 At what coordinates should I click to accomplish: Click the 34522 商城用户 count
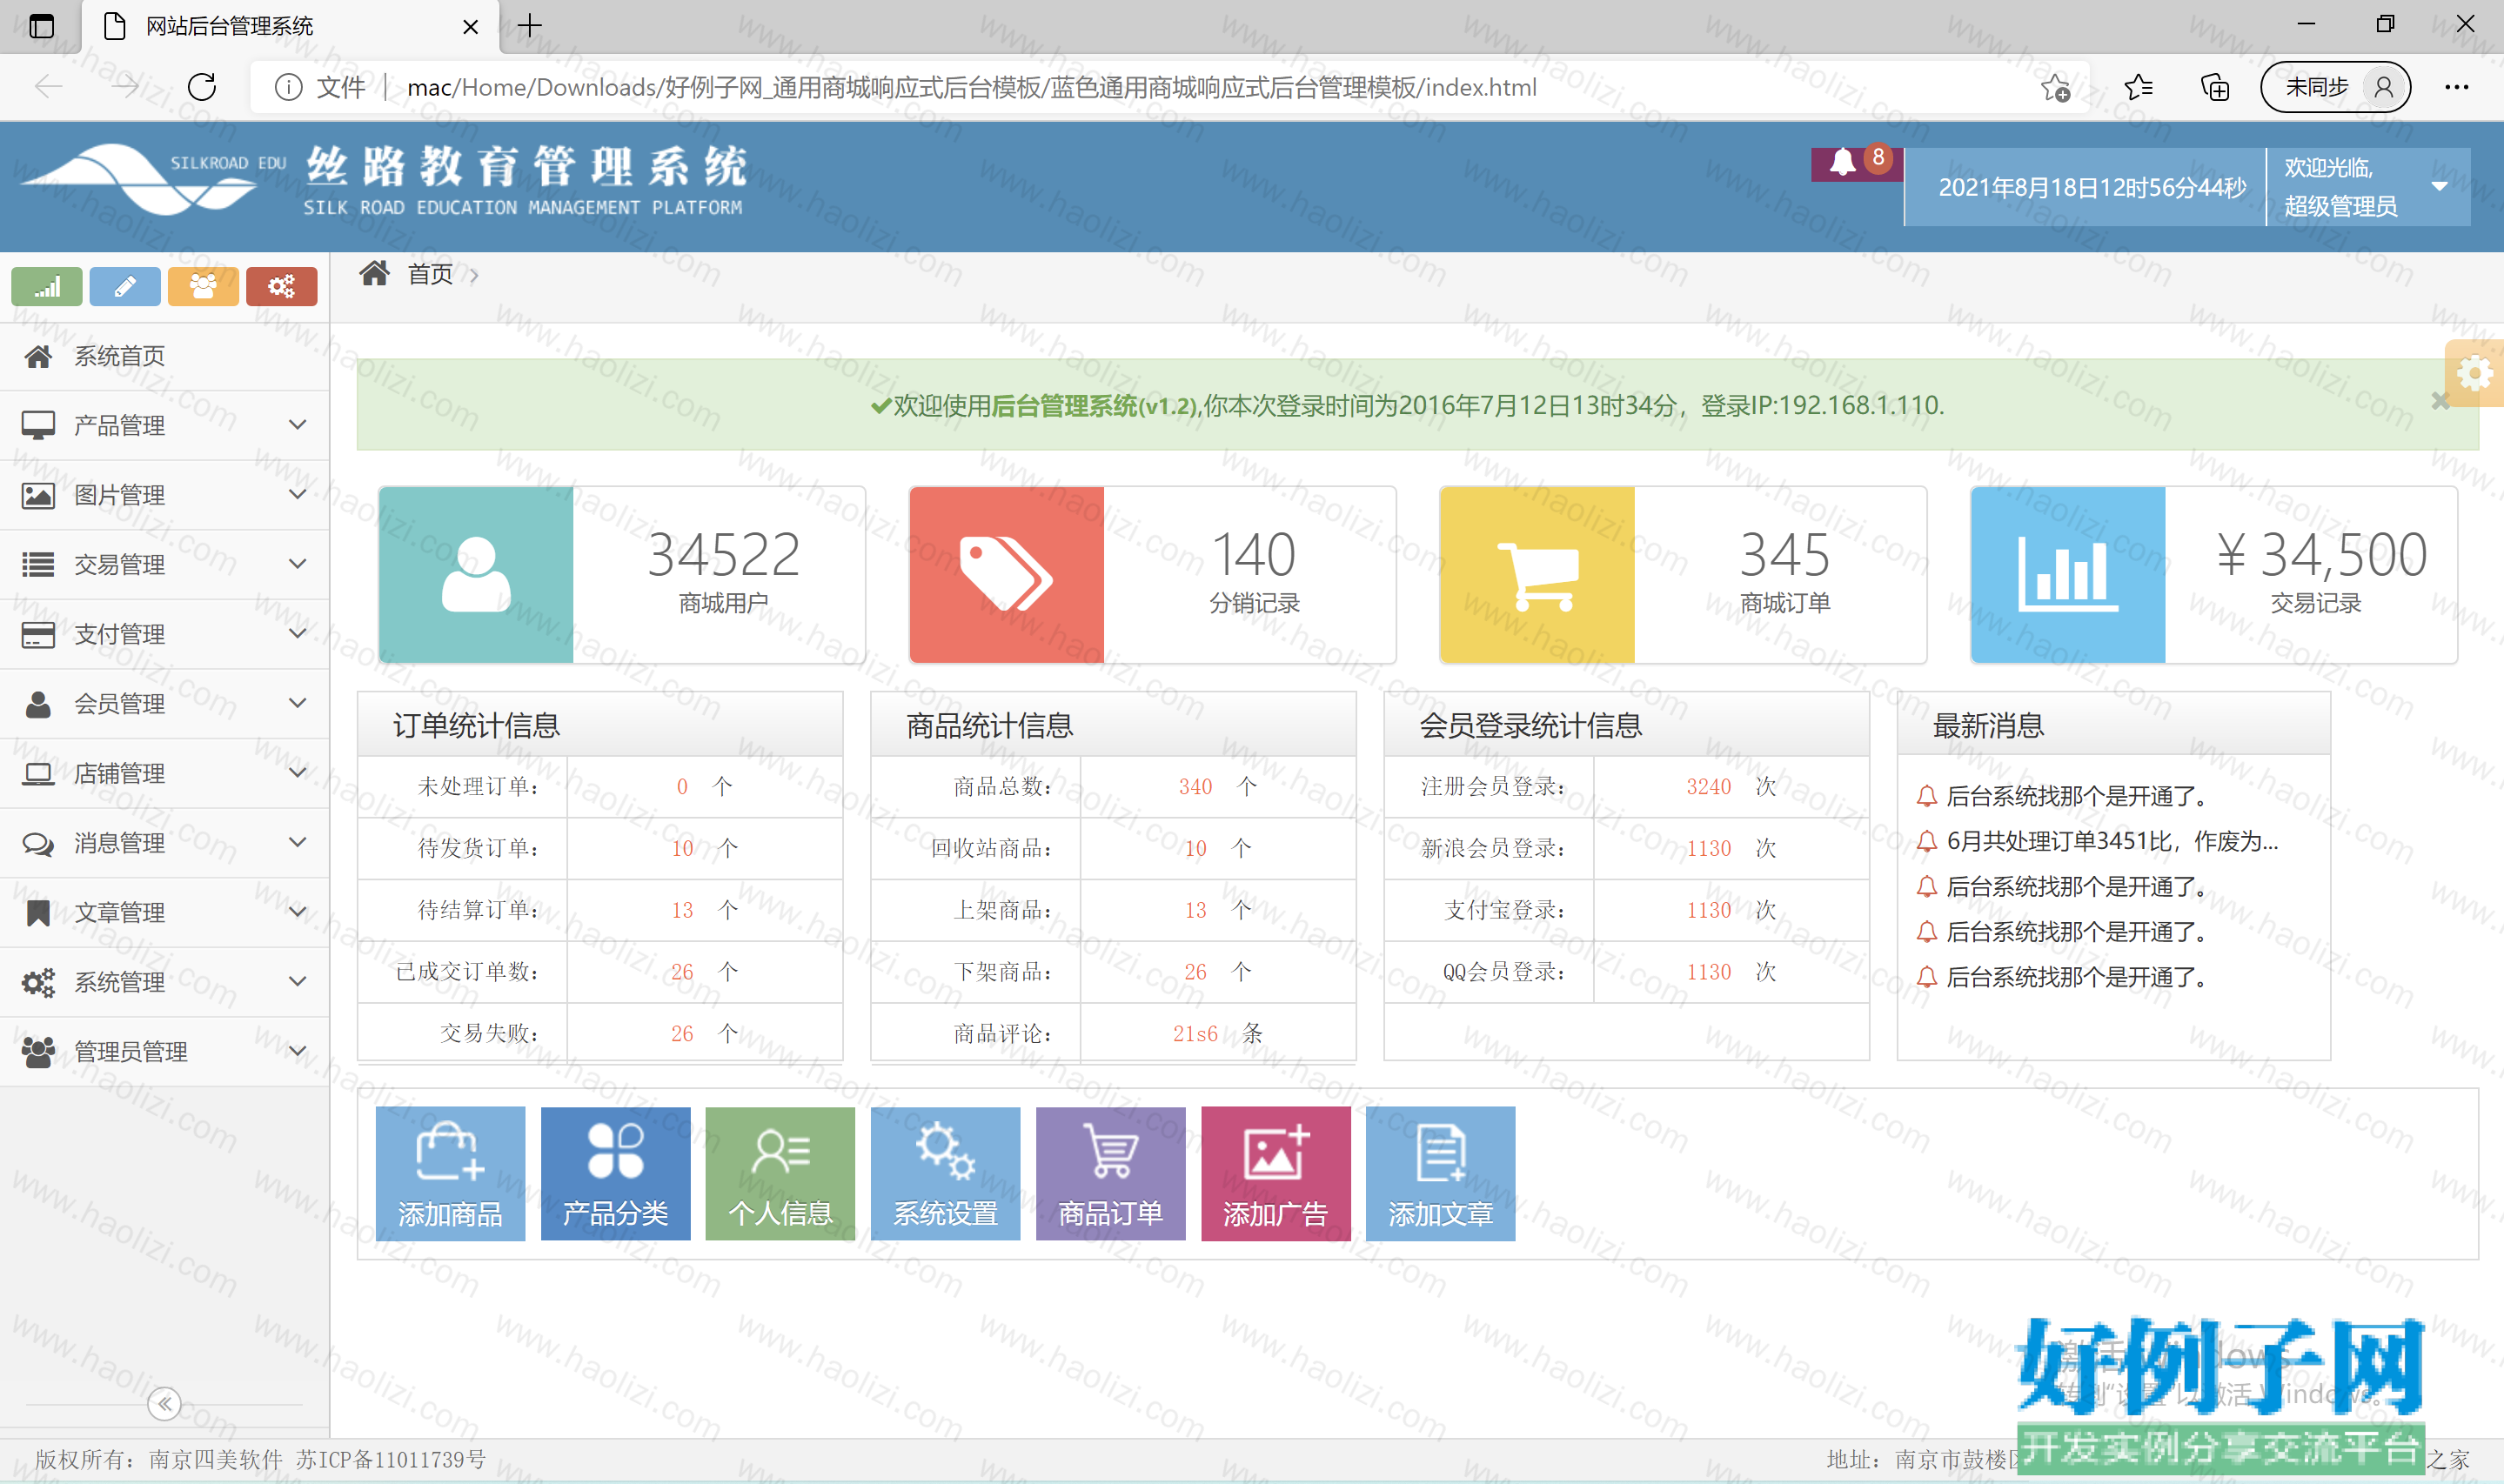723,555
